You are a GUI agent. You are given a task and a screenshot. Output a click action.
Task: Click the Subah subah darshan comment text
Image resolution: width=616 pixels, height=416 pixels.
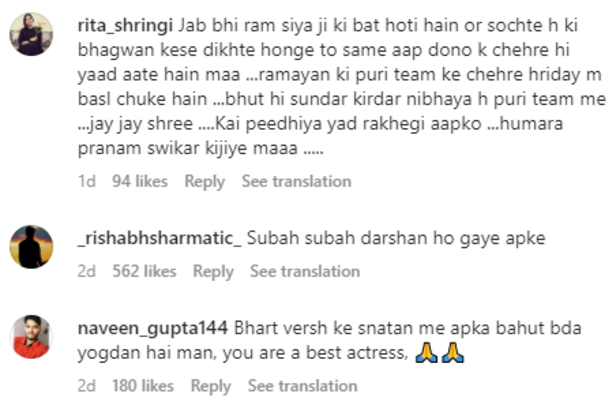pyautogui.click(x=396, y=238)
